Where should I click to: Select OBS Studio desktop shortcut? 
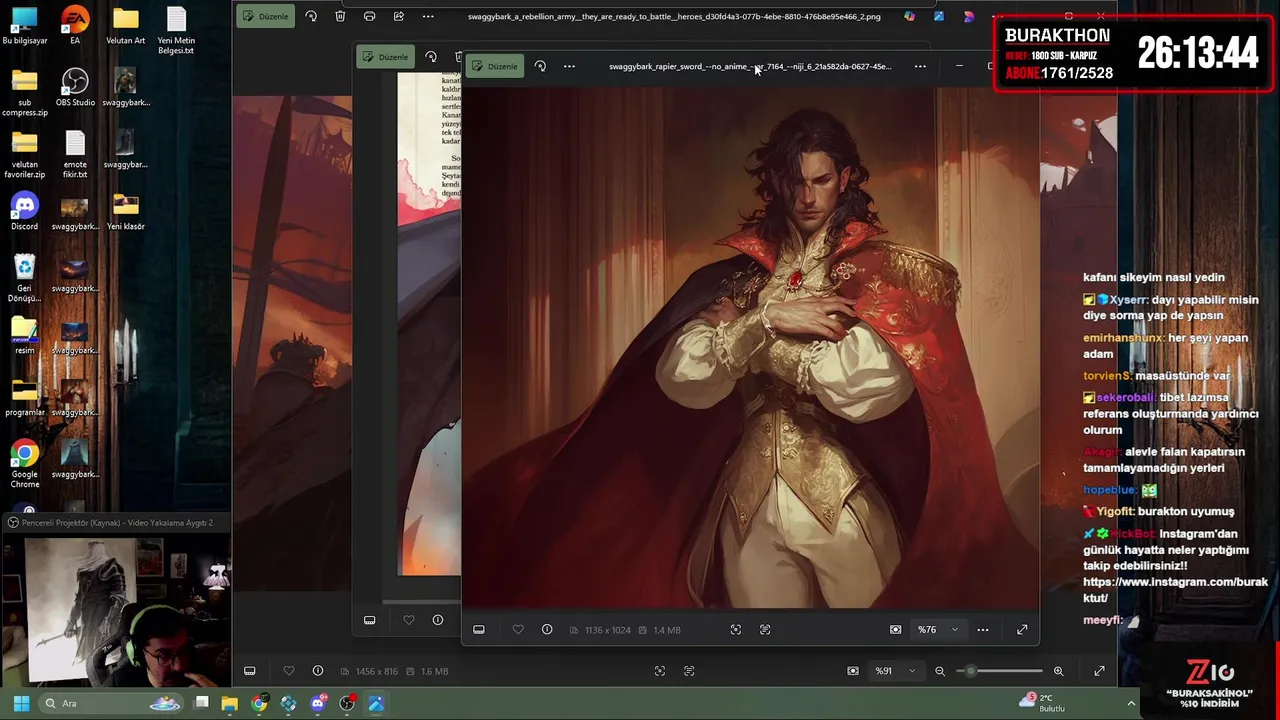75,88
